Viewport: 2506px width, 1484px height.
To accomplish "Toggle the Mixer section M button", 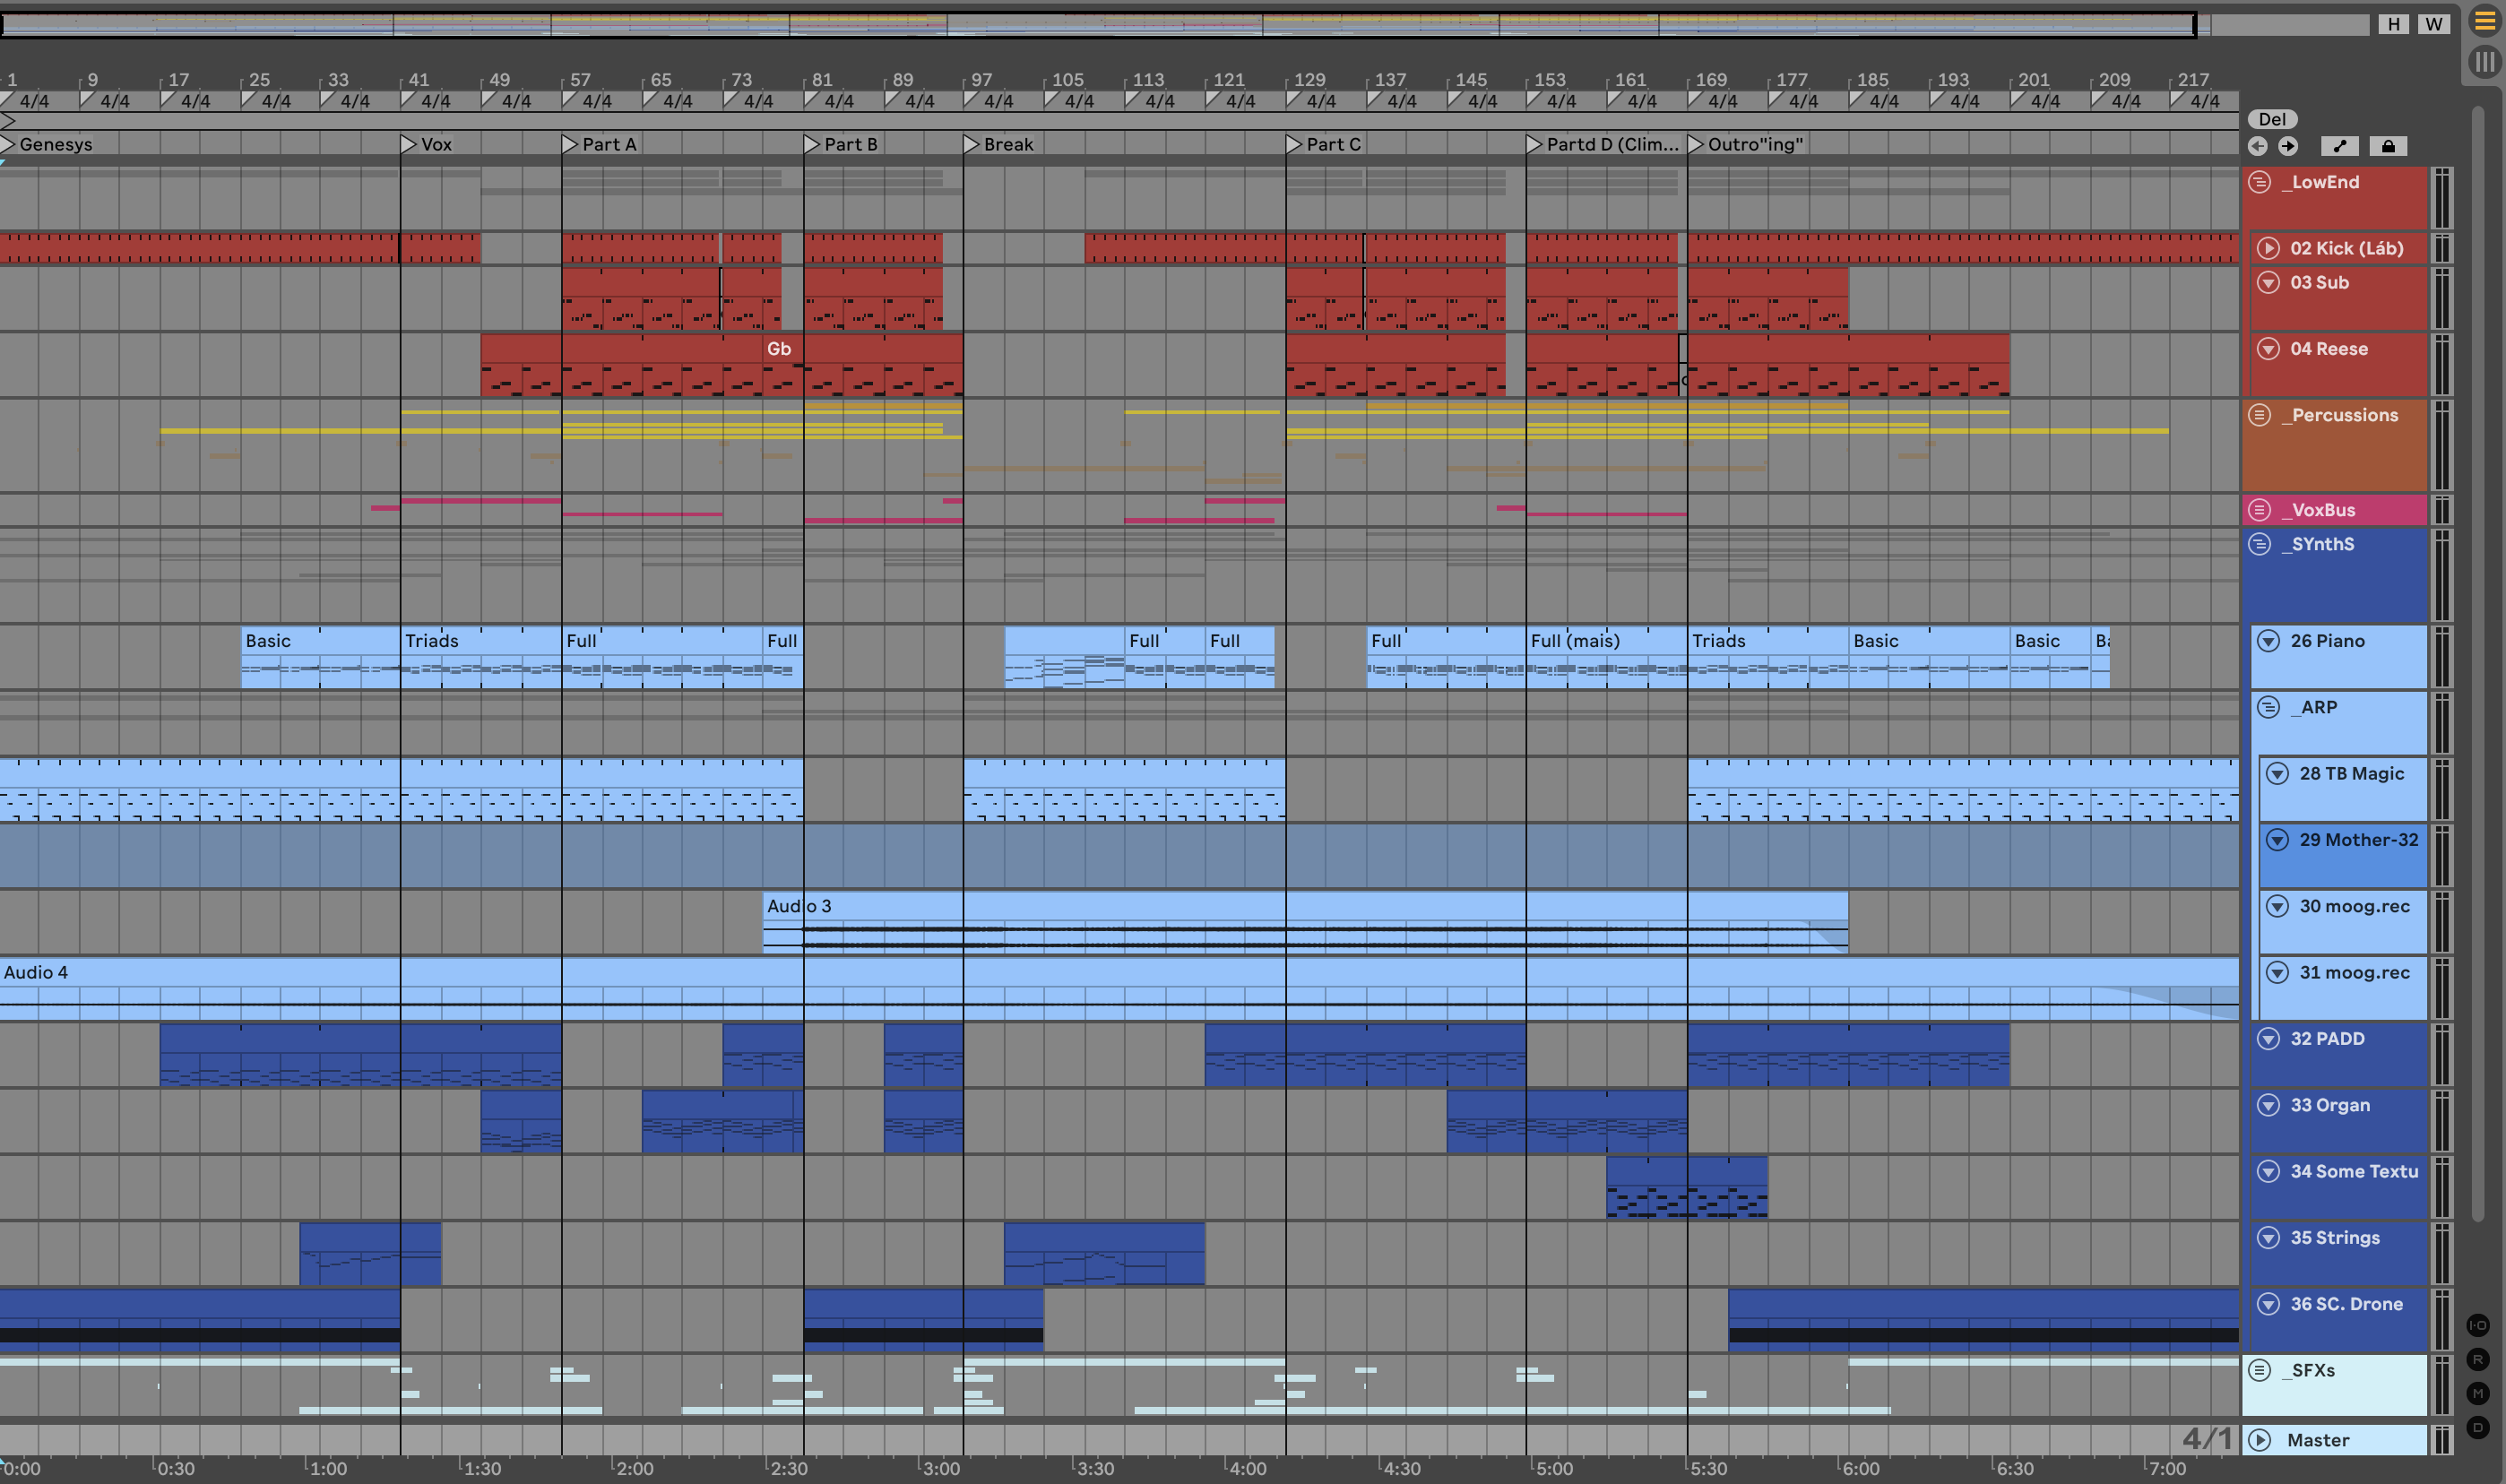I will pos(2478,1393).
